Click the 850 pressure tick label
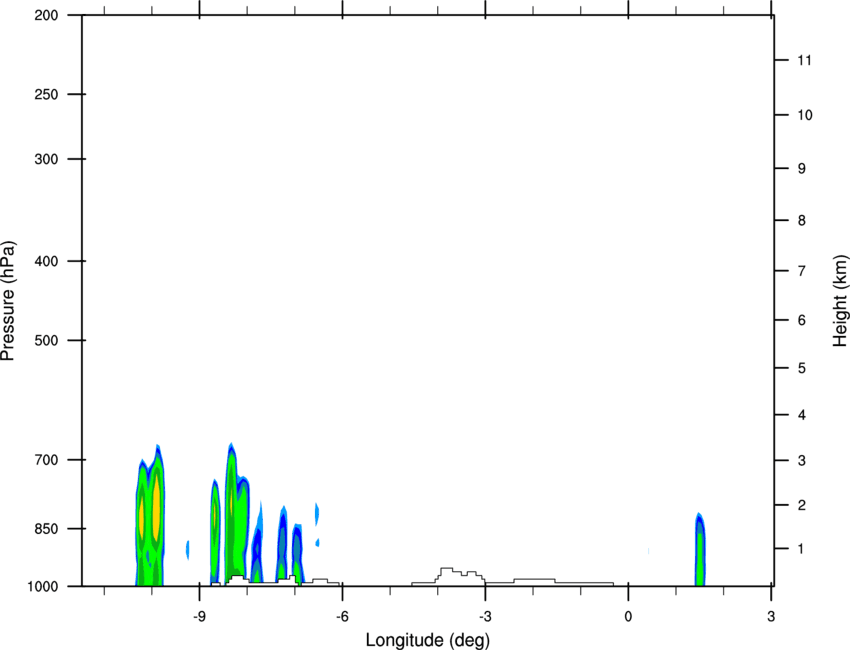The width and height of the screenshot is (850, 650). coord(47,529)
